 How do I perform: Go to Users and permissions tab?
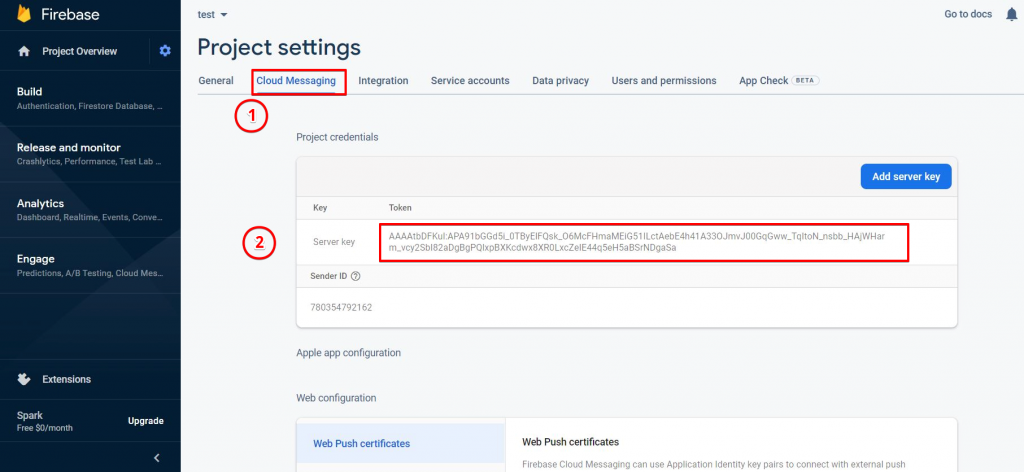(664, 81)
